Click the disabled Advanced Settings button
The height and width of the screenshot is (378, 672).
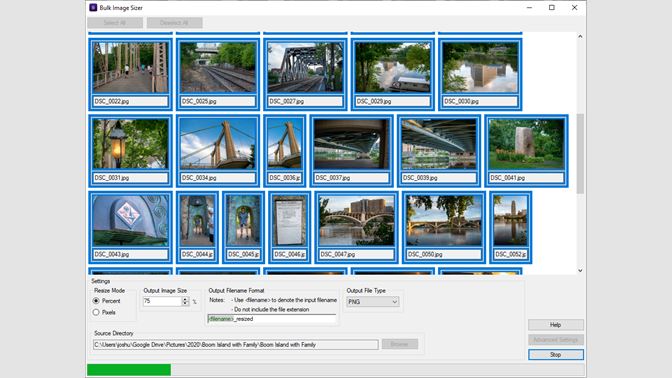tap(556, 340)
